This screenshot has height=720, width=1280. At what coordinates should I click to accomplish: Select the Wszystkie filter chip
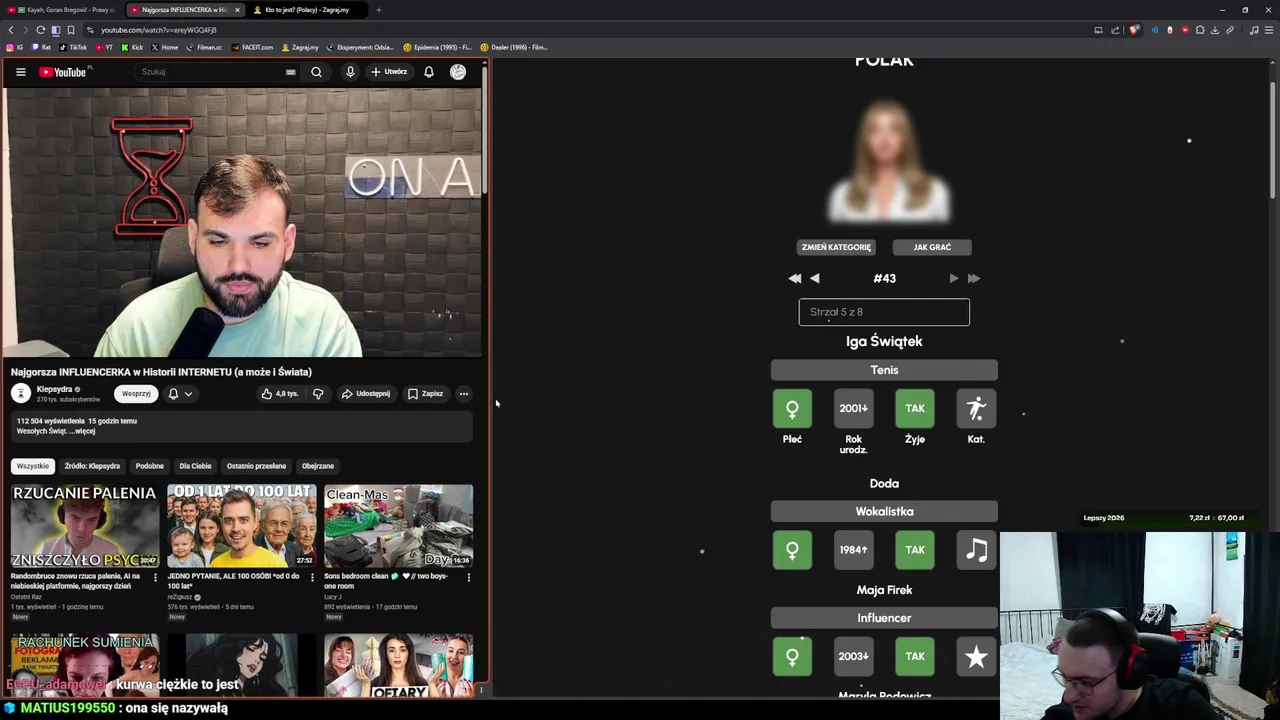point(33,466)
